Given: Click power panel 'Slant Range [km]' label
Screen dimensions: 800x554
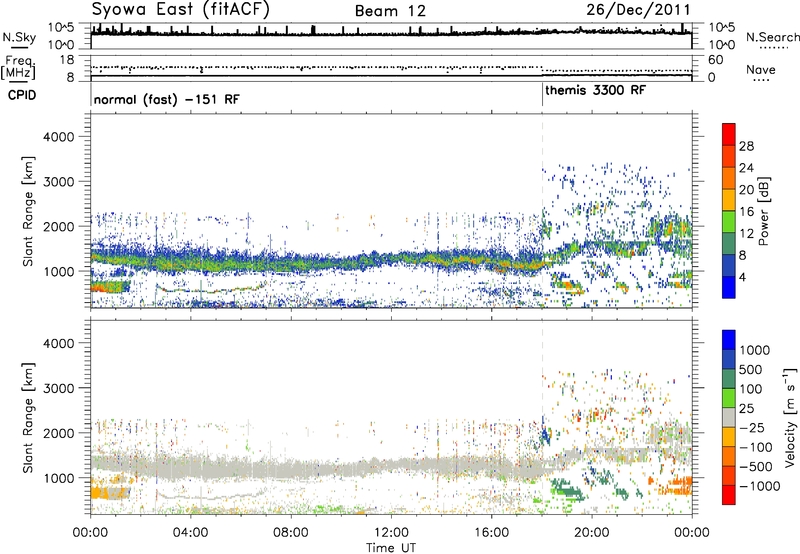Looking at the screenshot, I should 28,211.
